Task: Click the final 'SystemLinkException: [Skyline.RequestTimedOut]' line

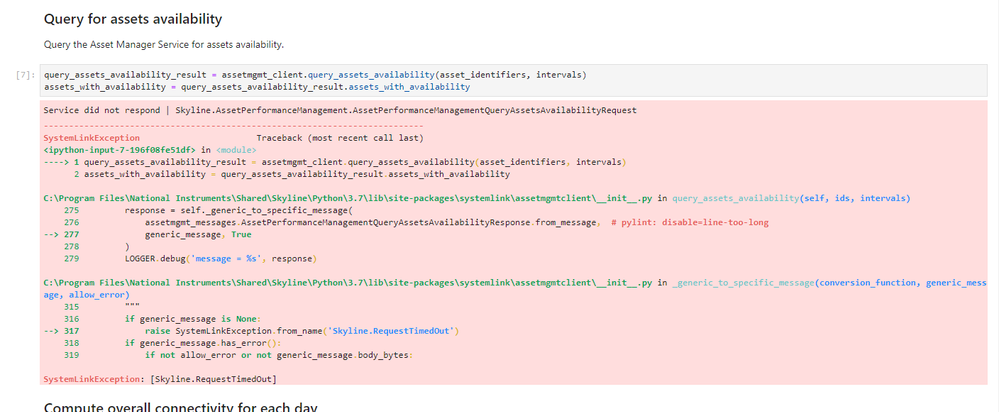Action: tap(159, 380)
